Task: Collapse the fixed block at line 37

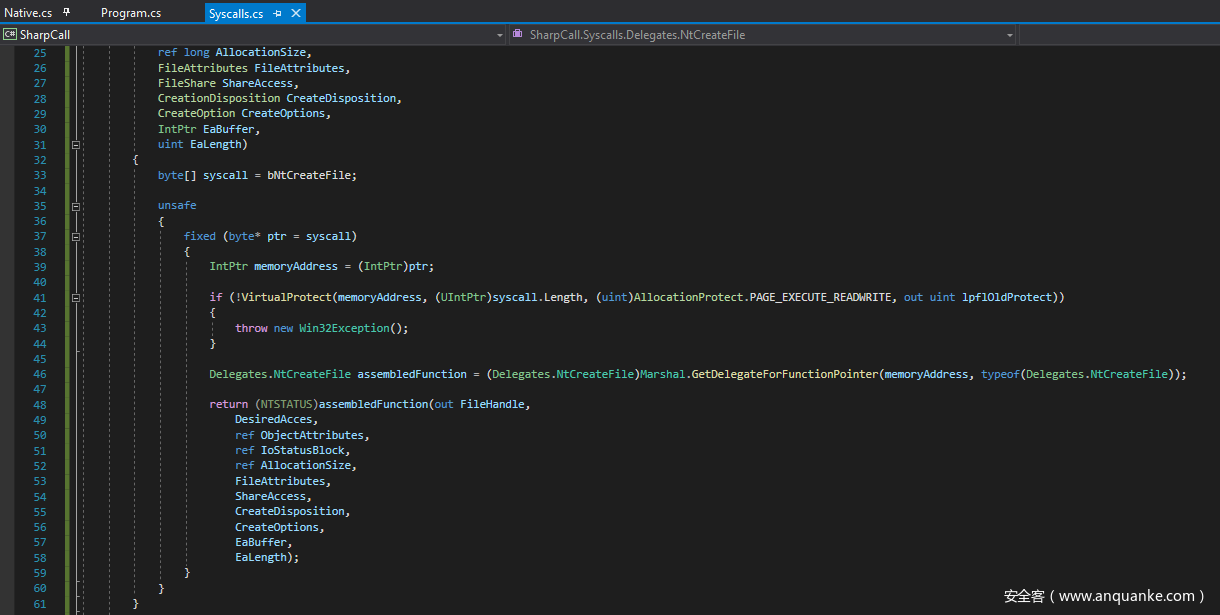Action: (75, 237)
